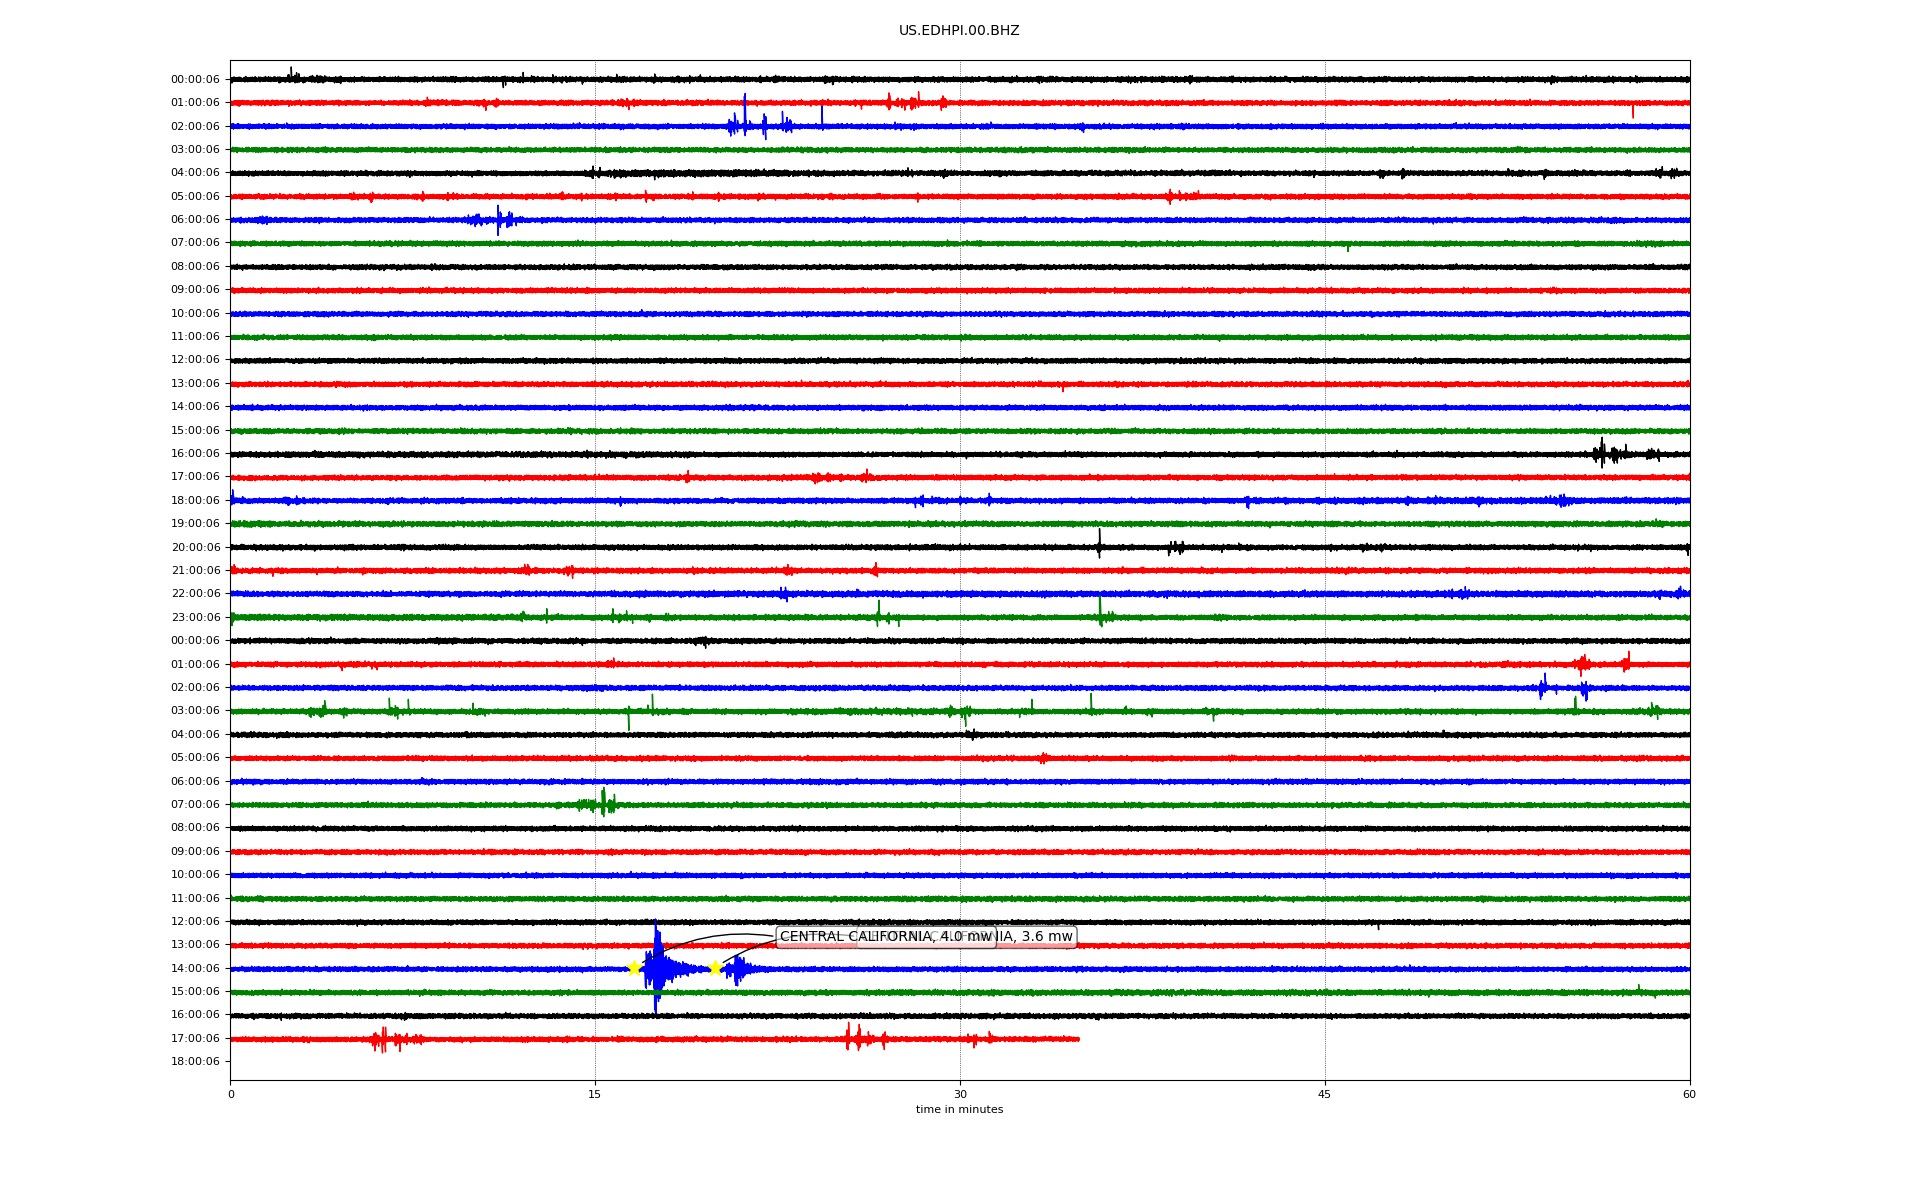Click the 60 tick on time axis
The width and height of the screenshot is (1920, 1200).
1688,1094
